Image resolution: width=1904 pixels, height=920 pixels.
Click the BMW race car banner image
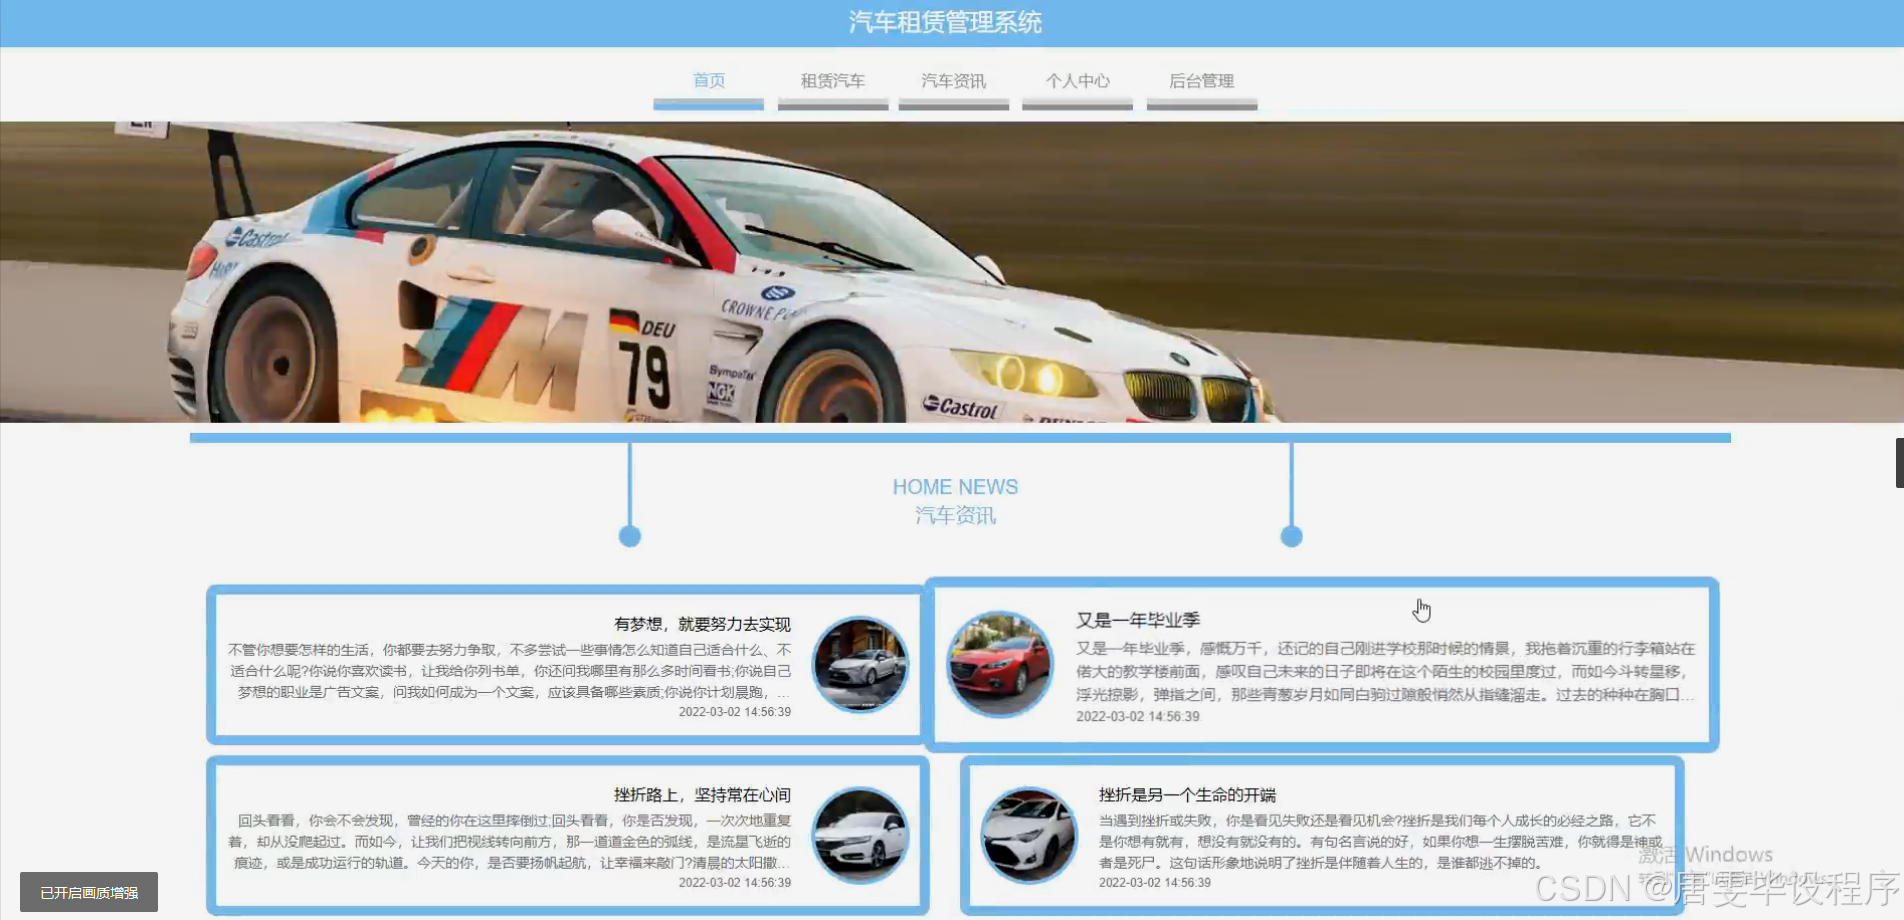[952, 272]
